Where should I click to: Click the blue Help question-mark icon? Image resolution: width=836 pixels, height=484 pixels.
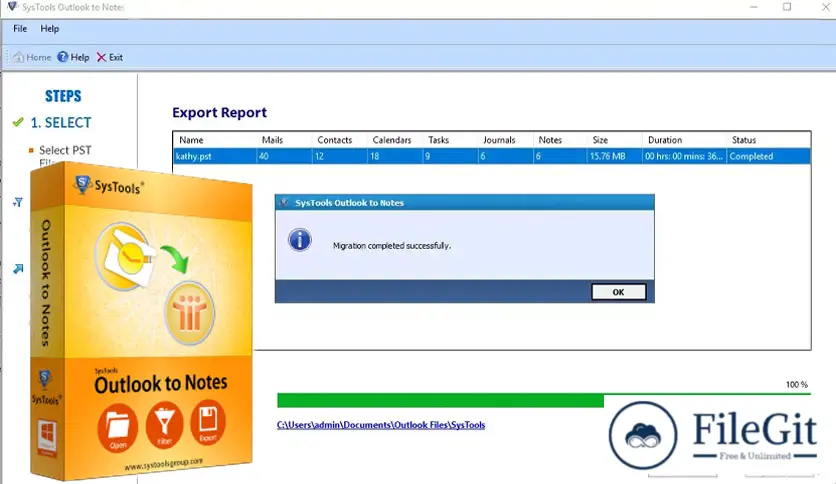tap(63, 57)
